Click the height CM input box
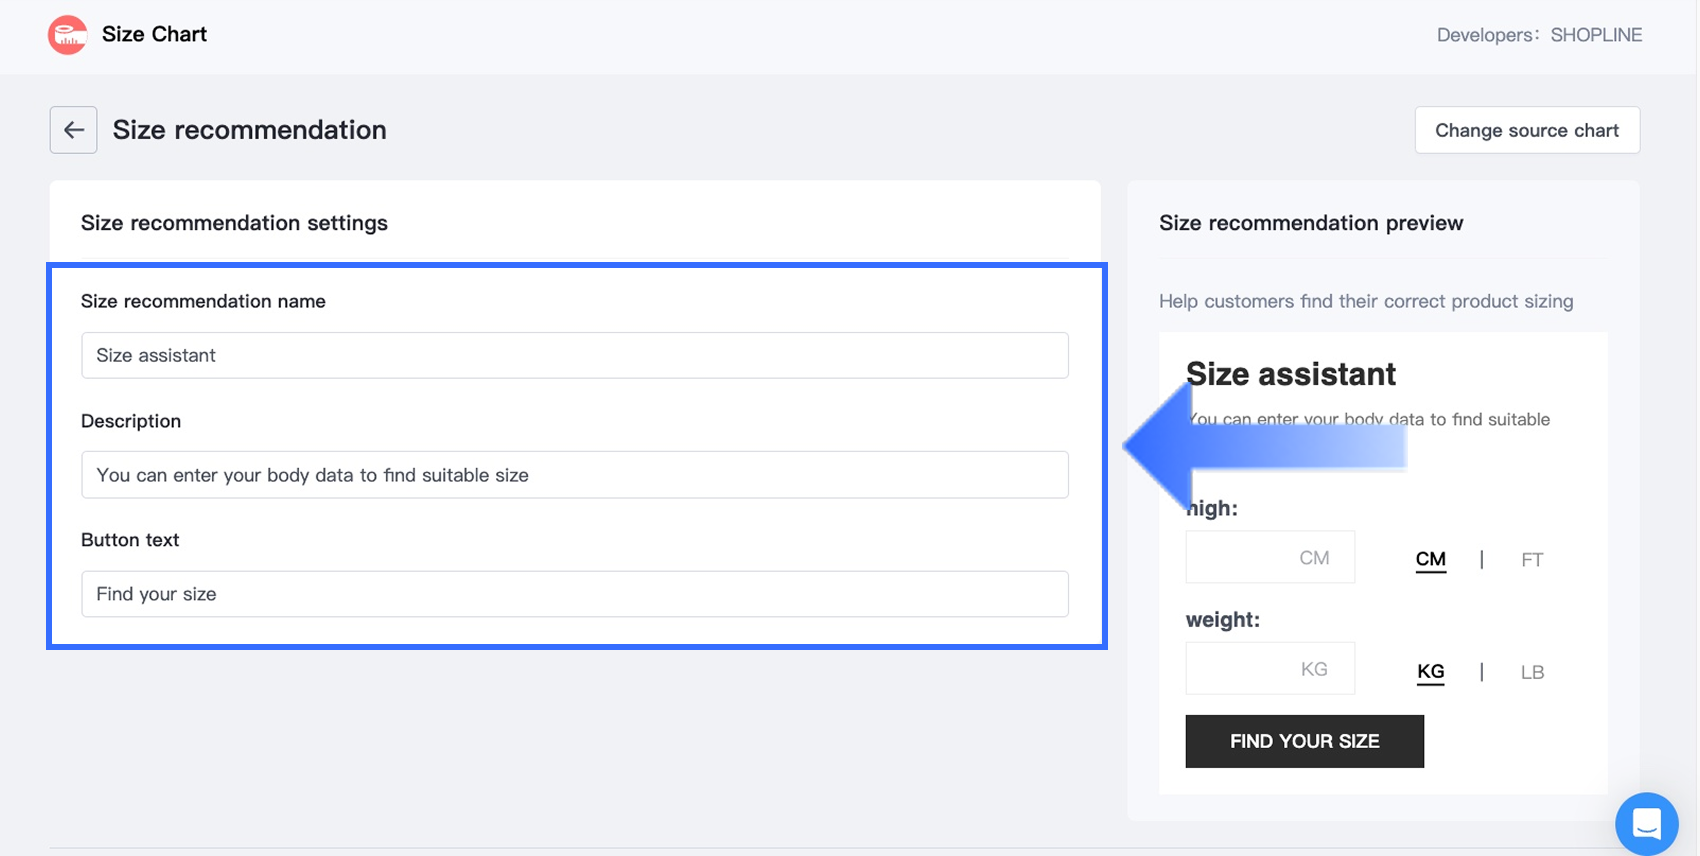Screen dimensions: 1700x856 (1269, 557)
